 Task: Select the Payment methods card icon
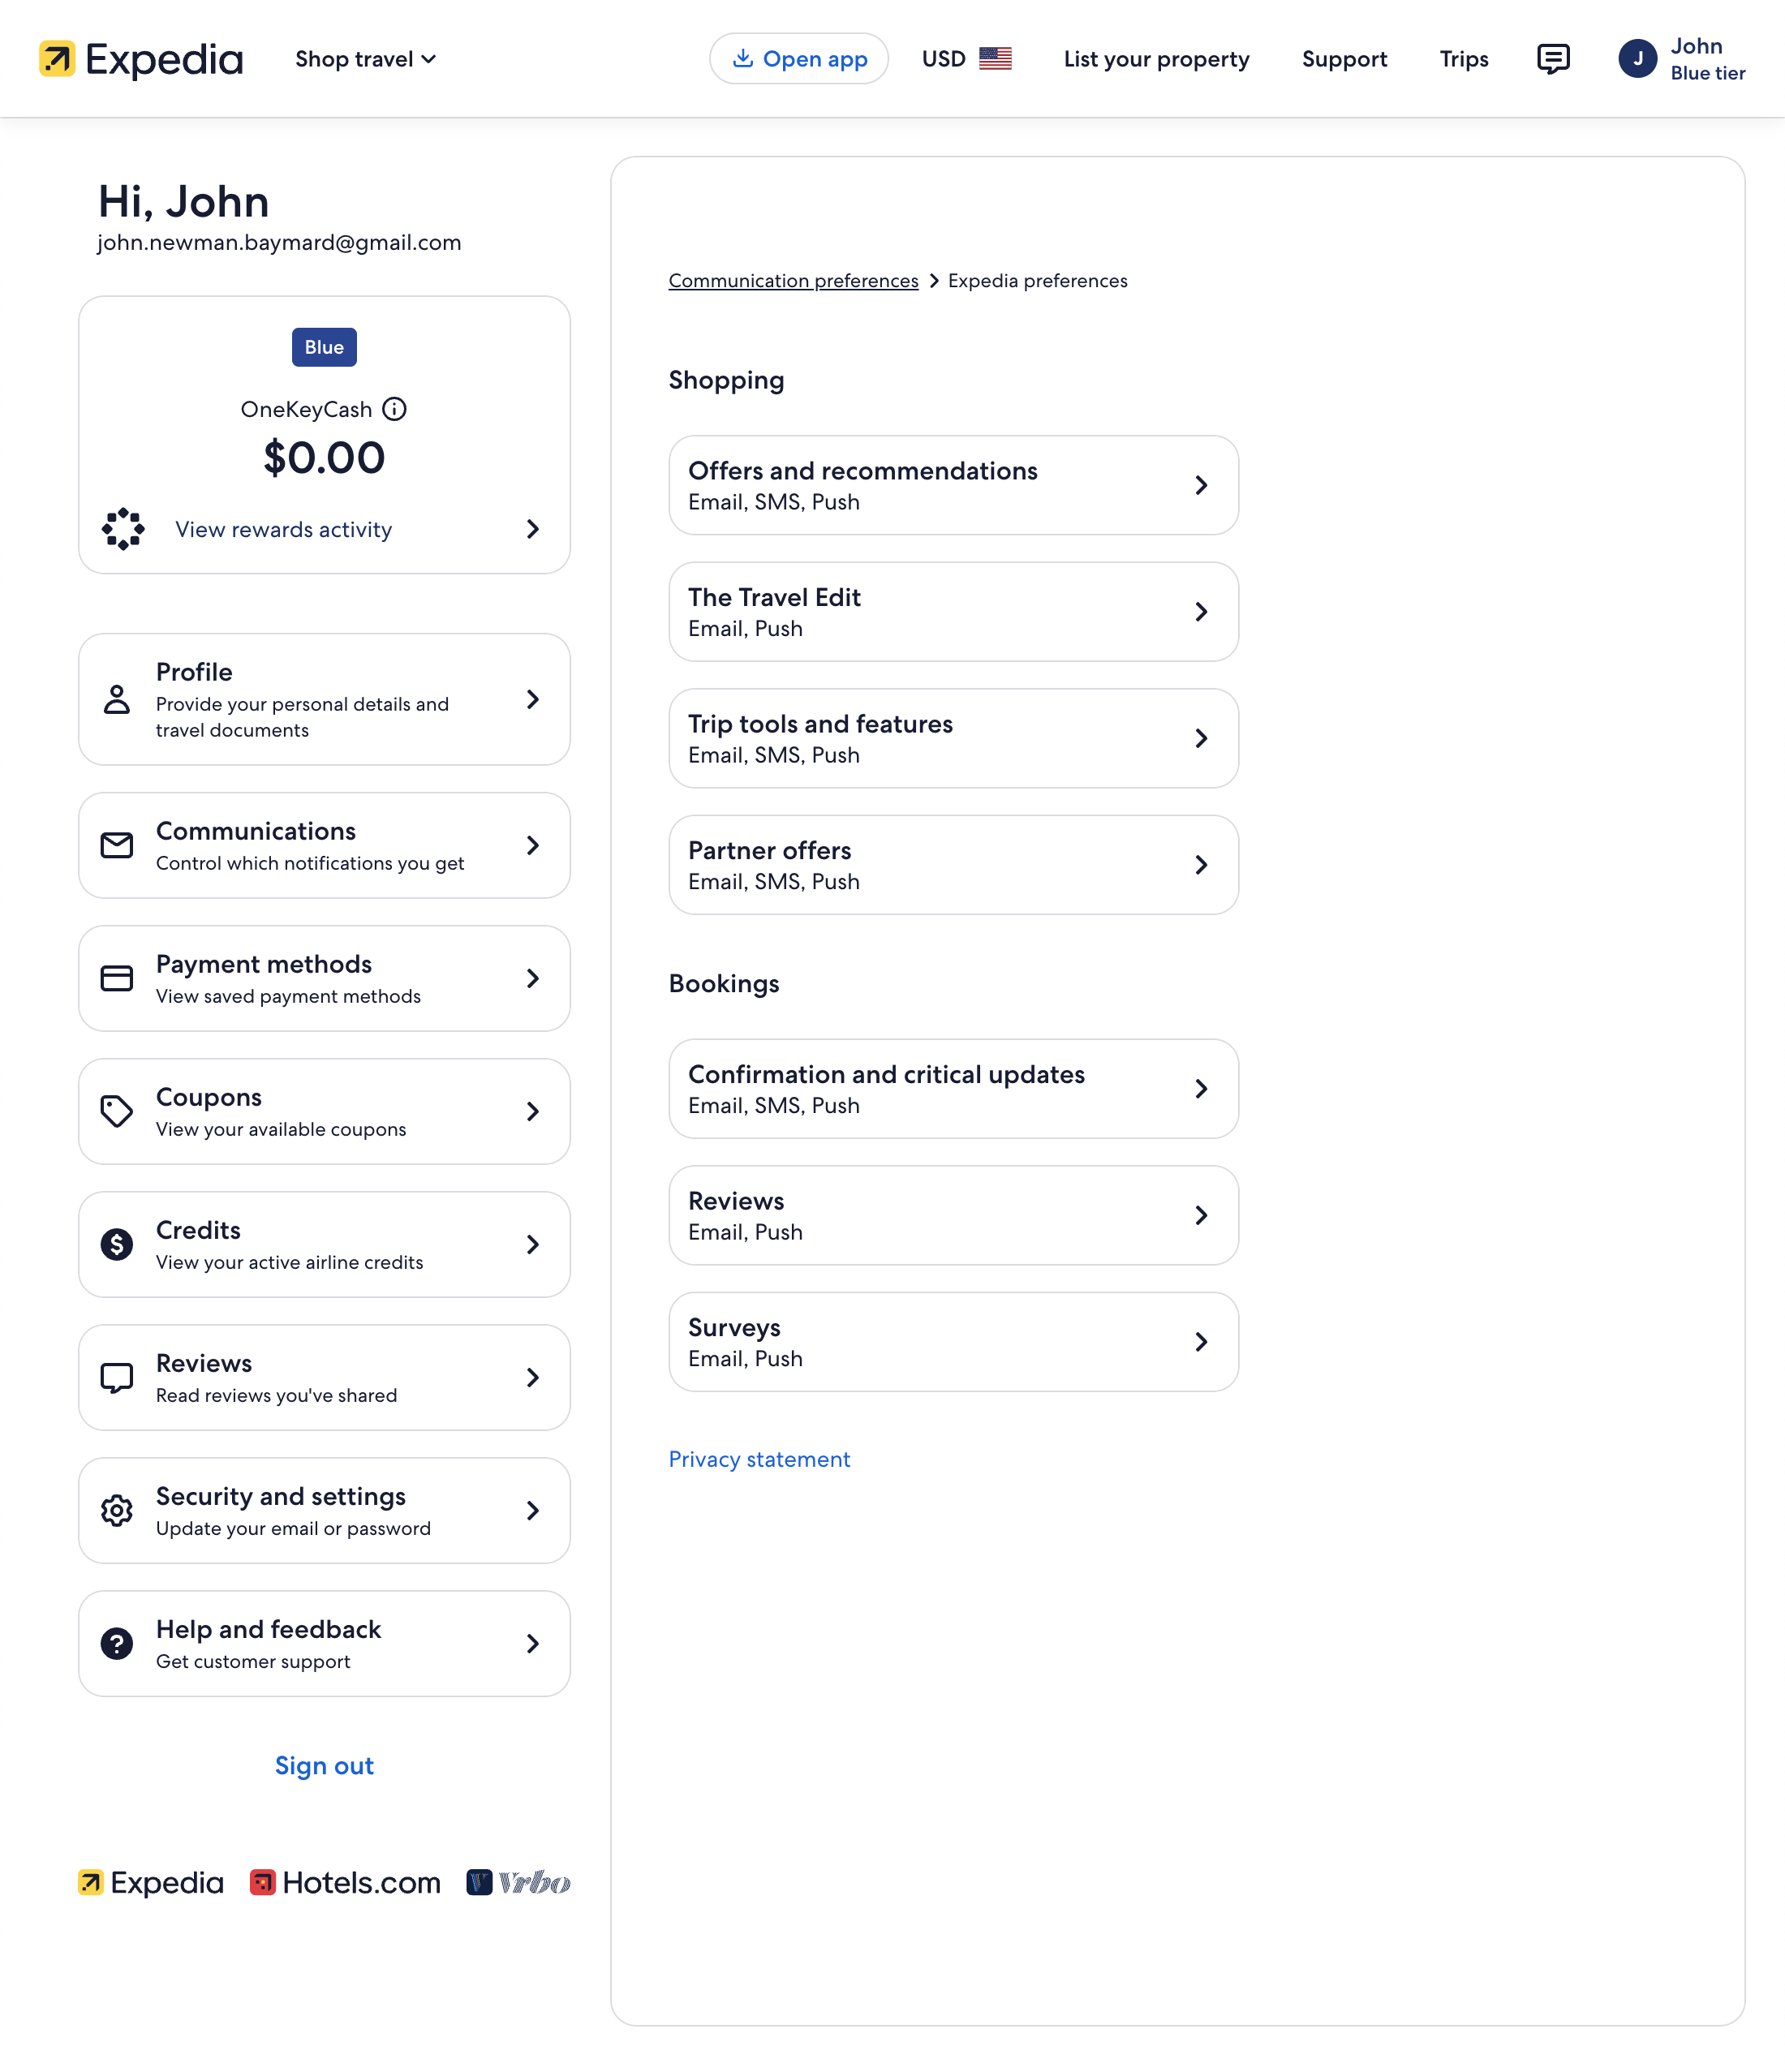(116, 978)
